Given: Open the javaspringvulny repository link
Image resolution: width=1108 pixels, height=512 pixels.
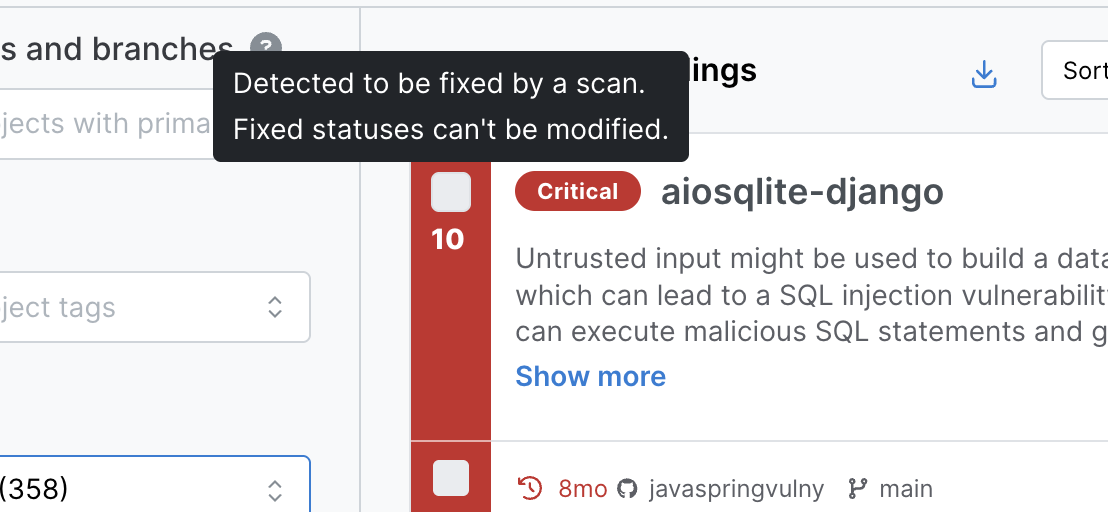Looking at the screenshot, I should (x=736, y=489).
